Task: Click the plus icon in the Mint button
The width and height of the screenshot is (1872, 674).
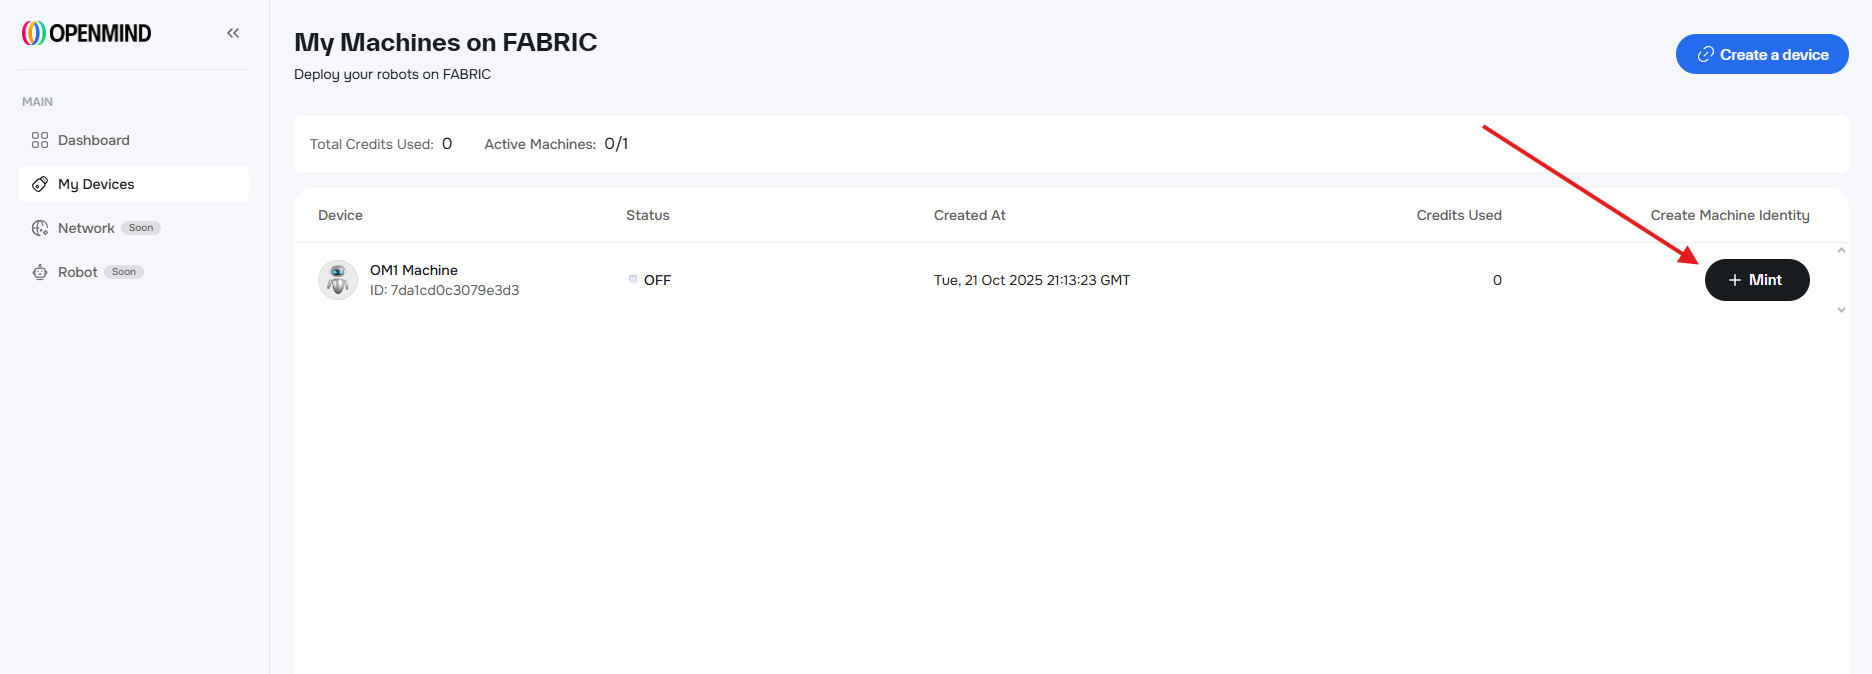Action: tap(1735, 280)
